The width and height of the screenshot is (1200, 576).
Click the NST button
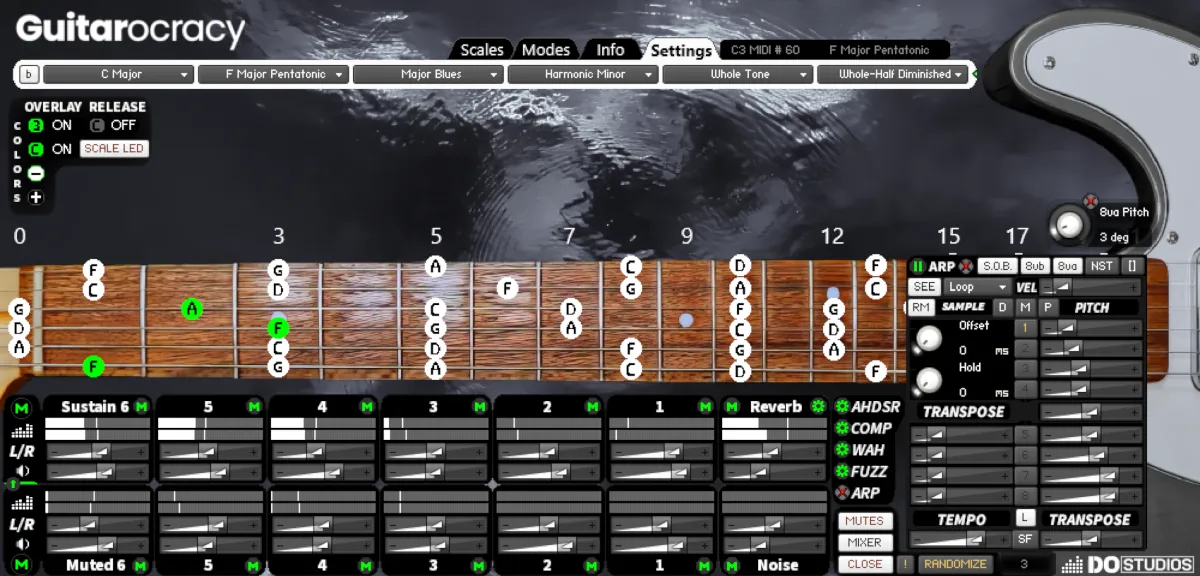(1101, 266)
